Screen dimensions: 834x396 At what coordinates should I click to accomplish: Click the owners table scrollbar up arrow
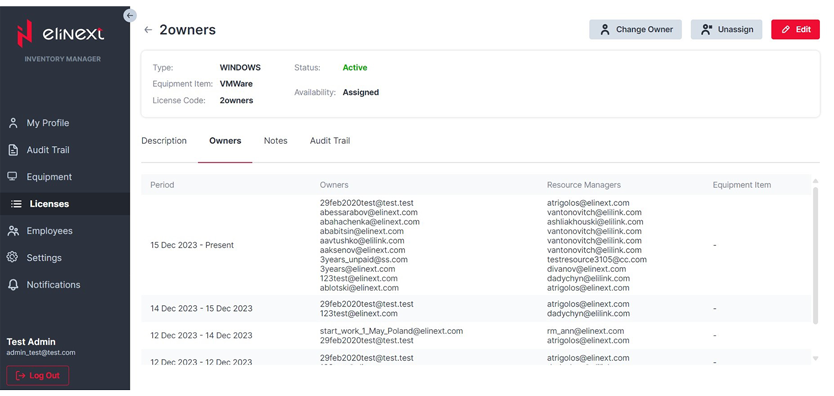click(x=815, y=181)
